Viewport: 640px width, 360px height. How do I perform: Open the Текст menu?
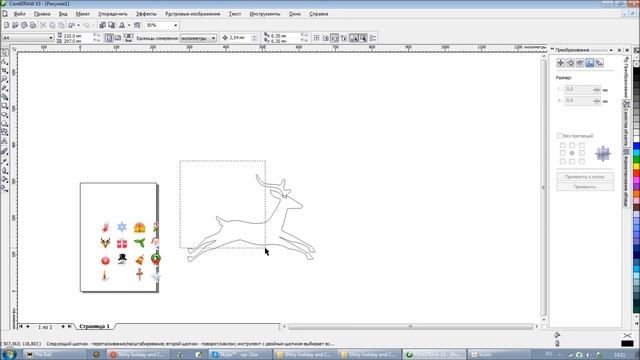235,14
